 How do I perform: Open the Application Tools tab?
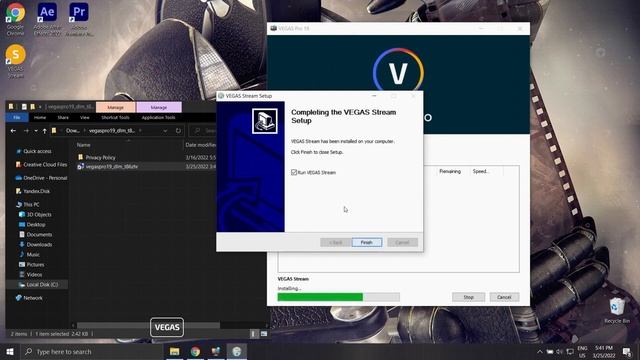(x=158, y=118)
